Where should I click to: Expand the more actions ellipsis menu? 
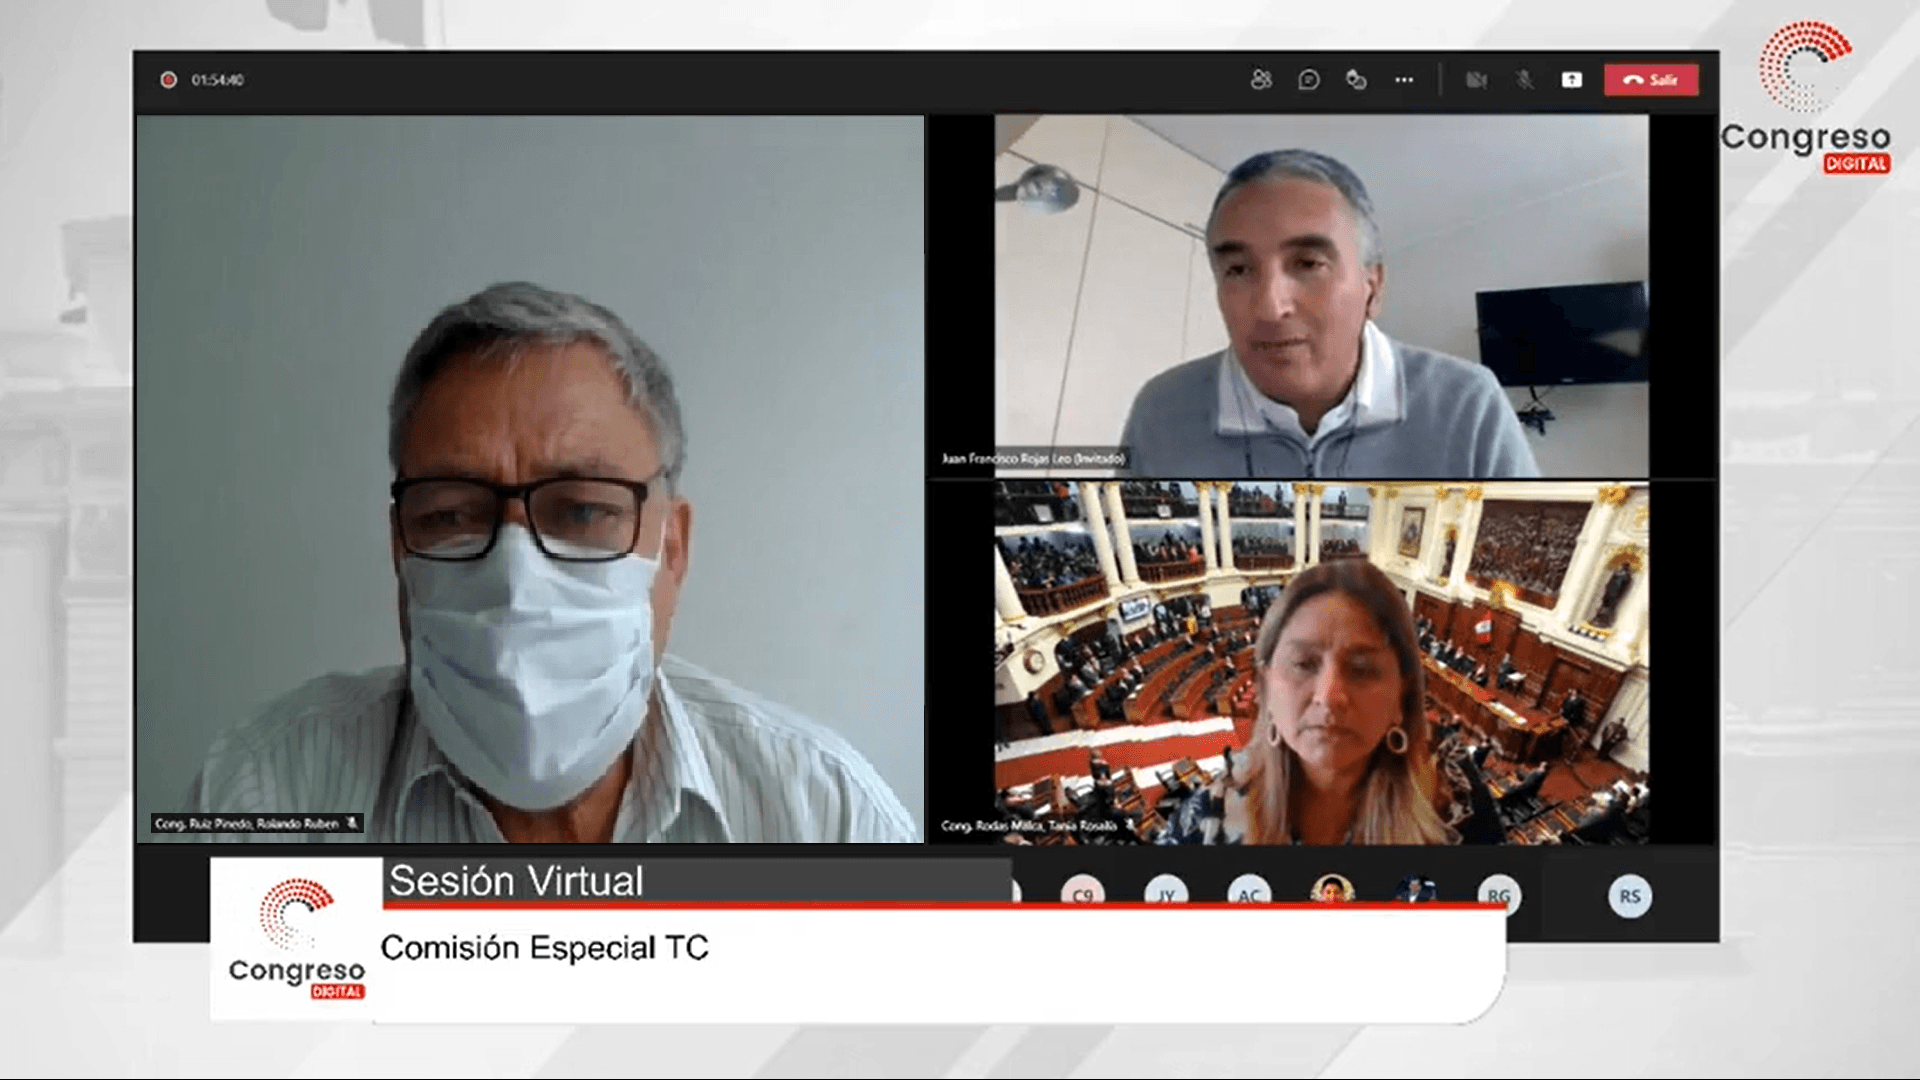(x=1404, y=80)
